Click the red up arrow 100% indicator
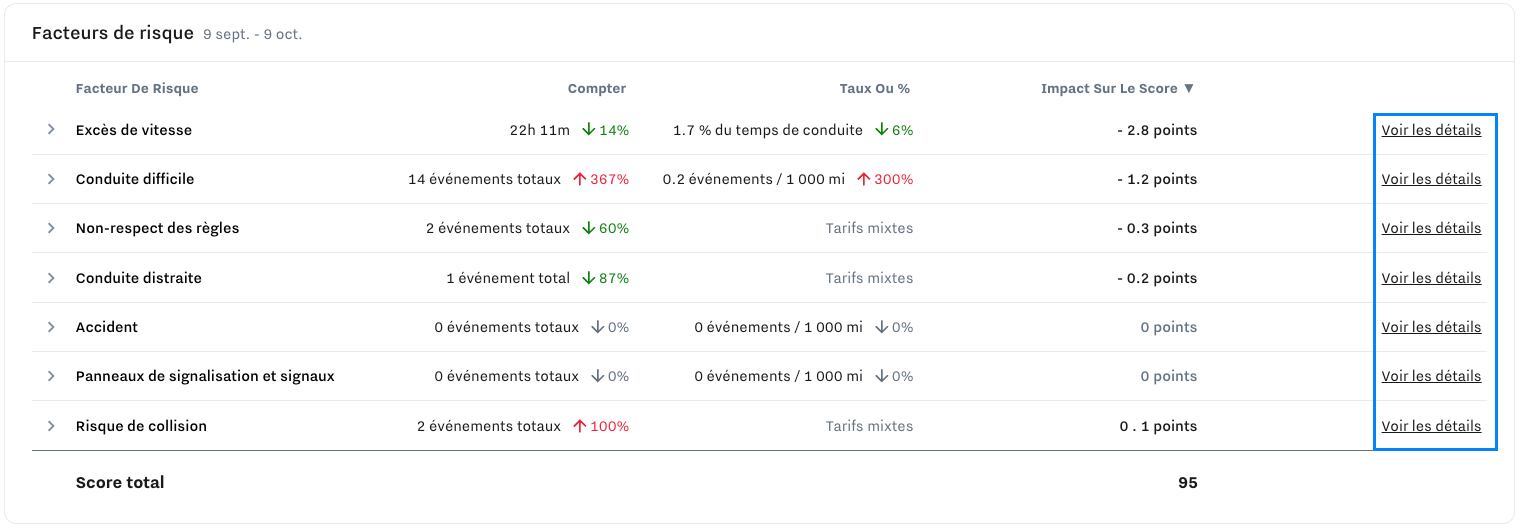The width and height of the screenshot is (1520, 529). [601, 426]
